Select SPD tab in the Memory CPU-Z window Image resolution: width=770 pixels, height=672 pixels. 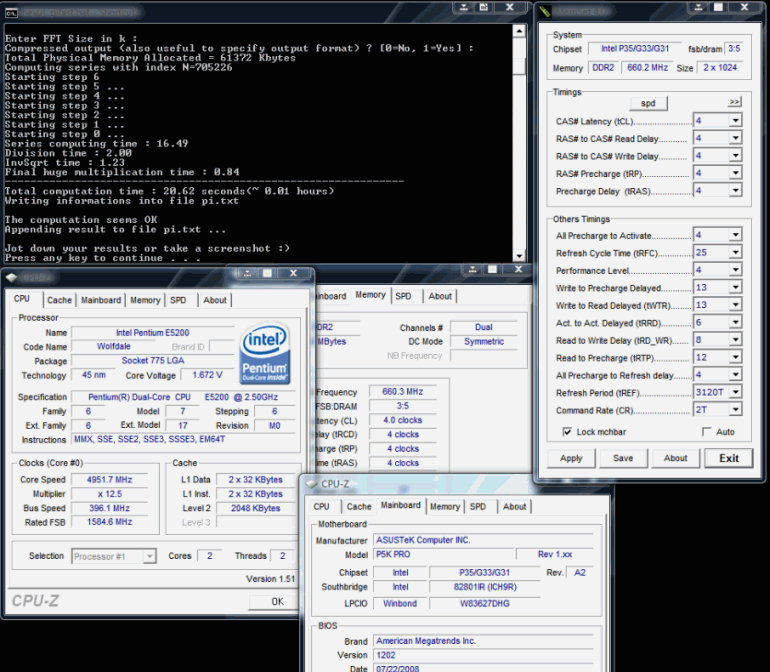coord(403,296)
